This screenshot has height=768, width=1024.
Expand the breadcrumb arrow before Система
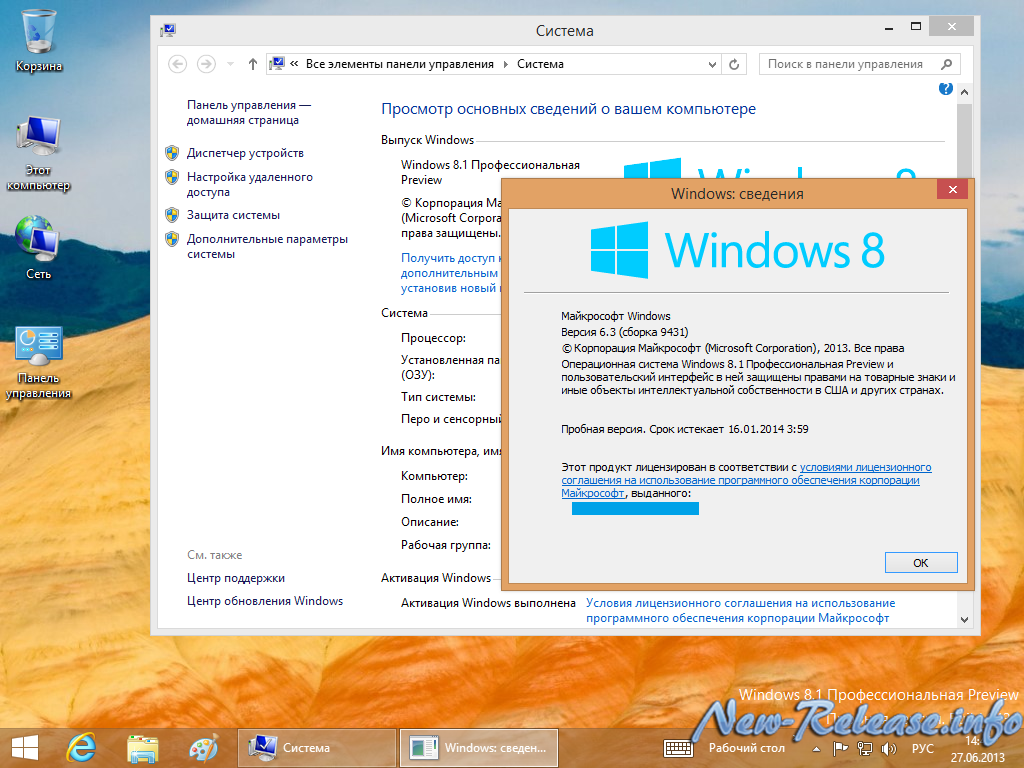(505, 64)
